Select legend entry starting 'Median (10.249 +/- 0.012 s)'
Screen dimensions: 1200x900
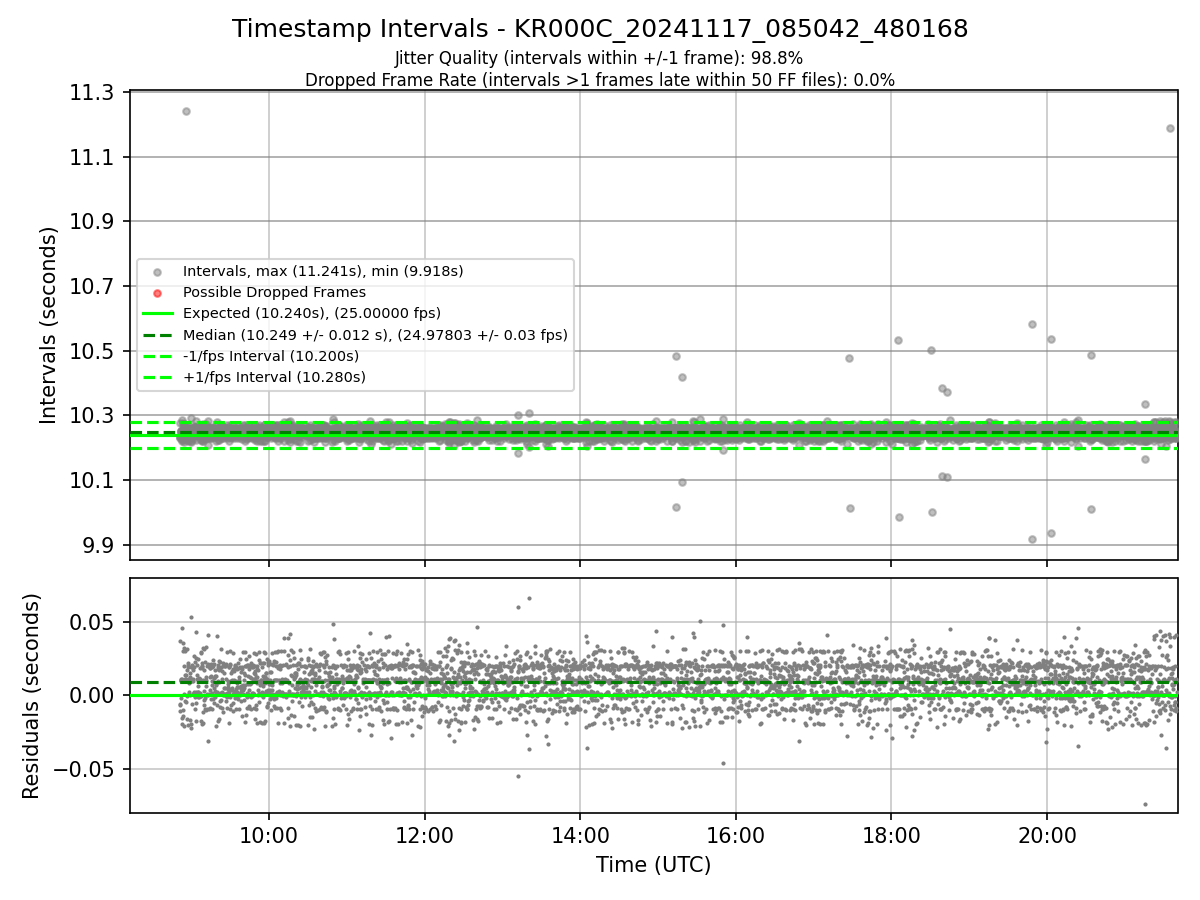tap(375, 335)
